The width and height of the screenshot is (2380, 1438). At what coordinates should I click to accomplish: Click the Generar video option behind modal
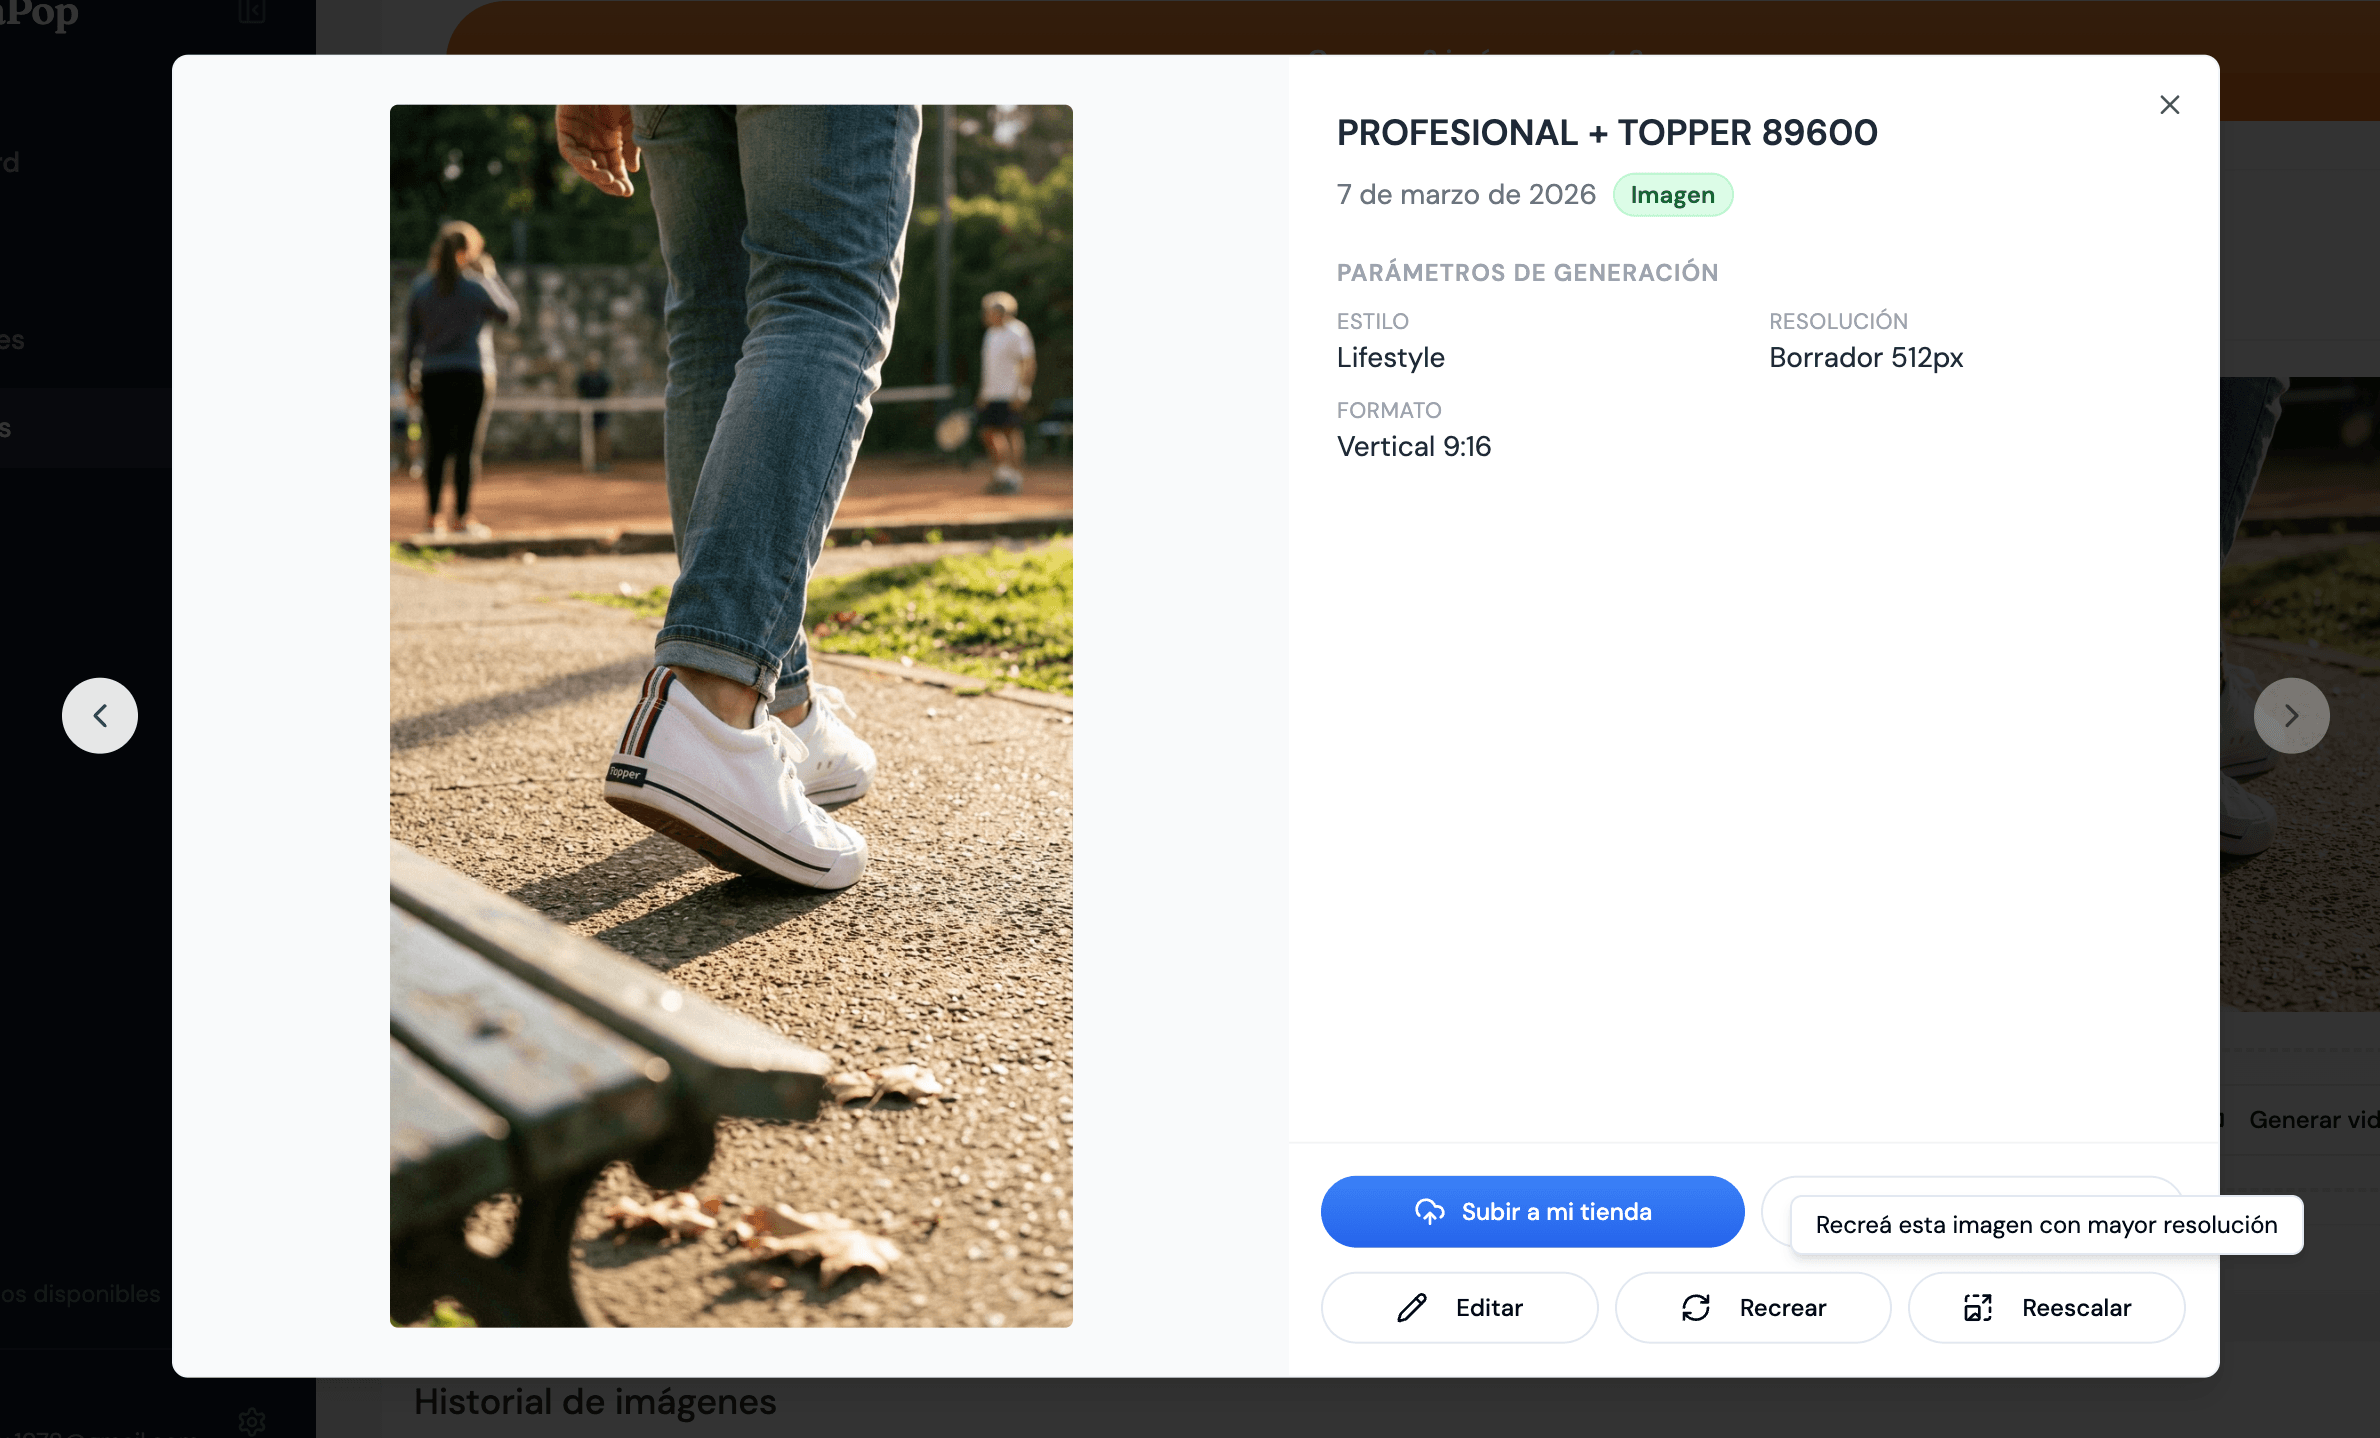pos(2312,1120)
